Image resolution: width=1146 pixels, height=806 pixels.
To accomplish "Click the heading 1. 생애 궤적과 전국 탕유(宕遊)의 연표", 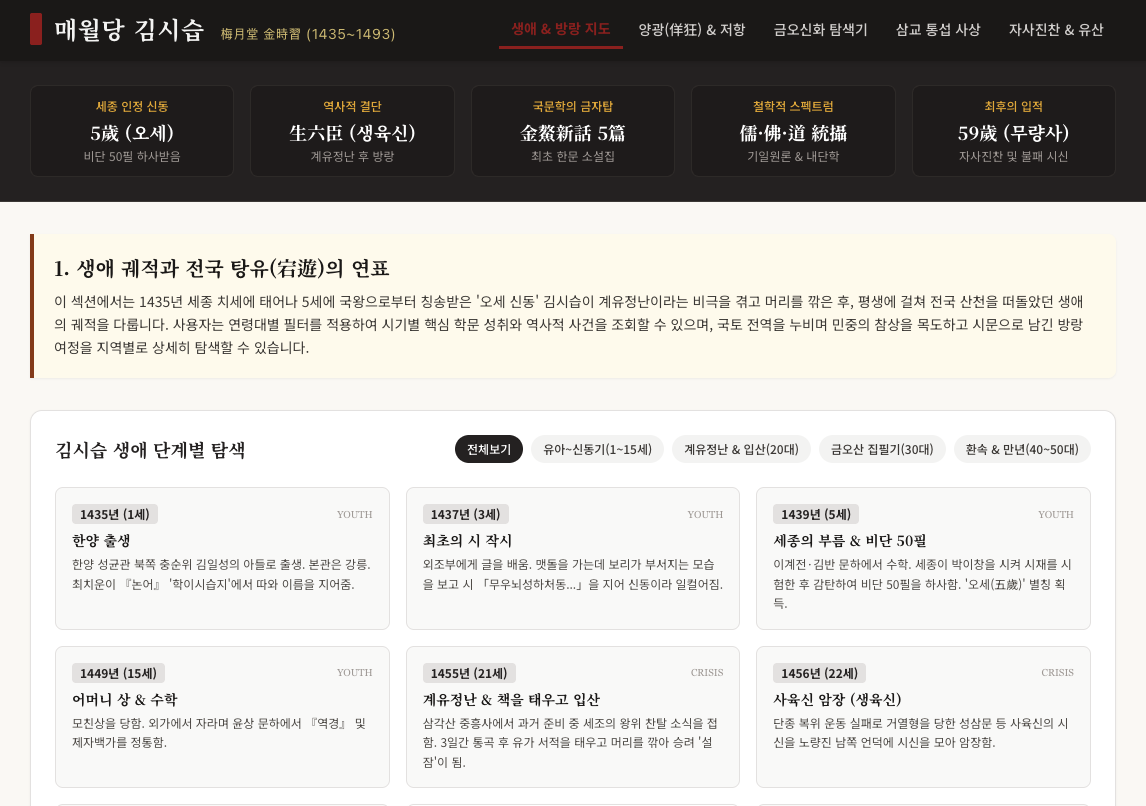I will 221,268.
